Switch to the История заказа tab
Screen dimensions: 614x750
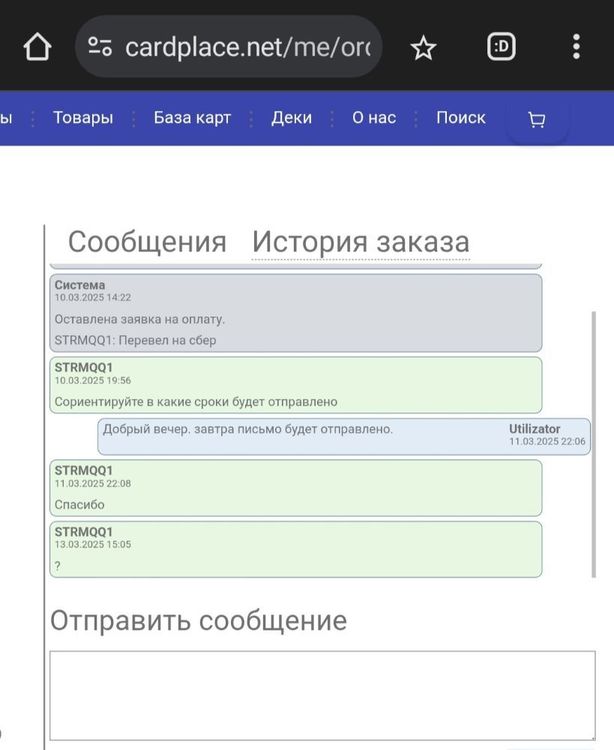click(360, 242)
